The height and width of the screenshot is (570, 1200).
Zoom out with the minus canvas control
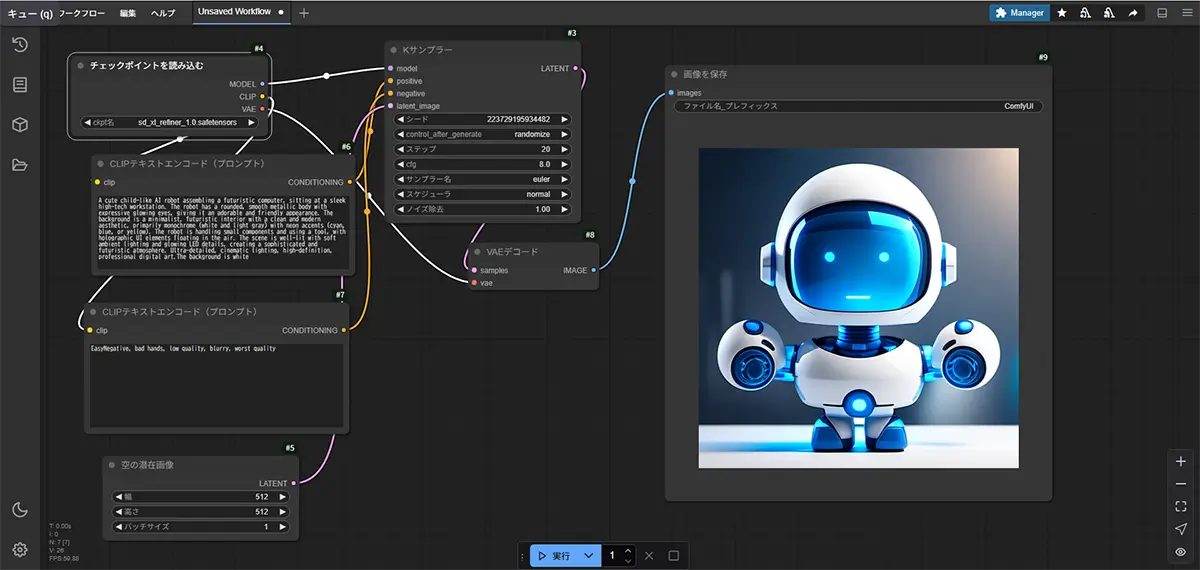pos(1181,484)
